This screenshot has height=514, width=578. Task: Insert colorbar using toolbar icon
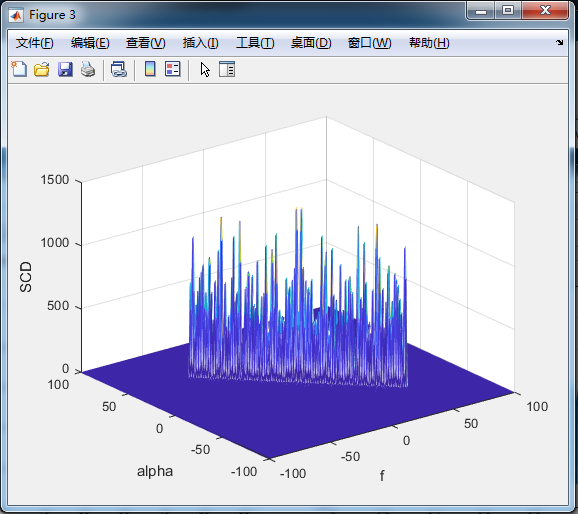pyautogui.click(x=150, y=69)
